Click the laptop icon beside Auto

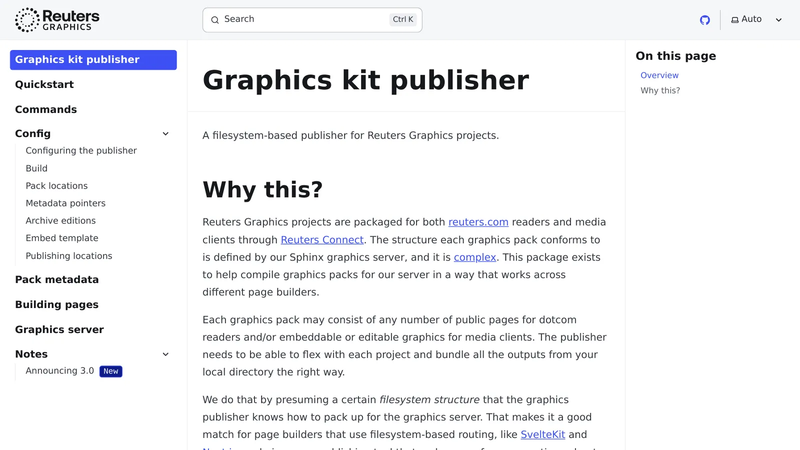pyautogui.click(x=735, y=20)
